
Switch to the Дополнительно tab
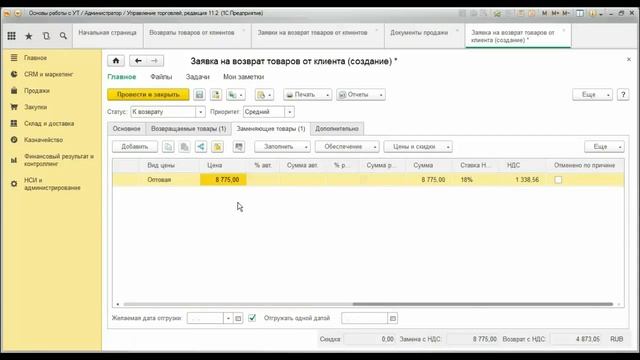pos(337,129)
